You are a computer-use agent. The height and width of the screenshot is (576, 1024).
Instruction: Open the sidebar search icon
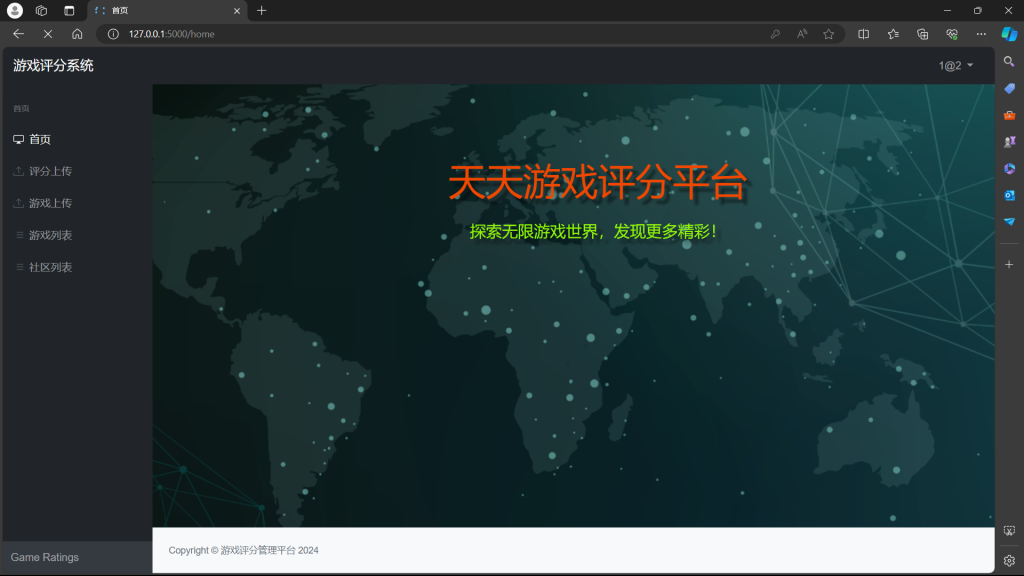(1009, 61)
